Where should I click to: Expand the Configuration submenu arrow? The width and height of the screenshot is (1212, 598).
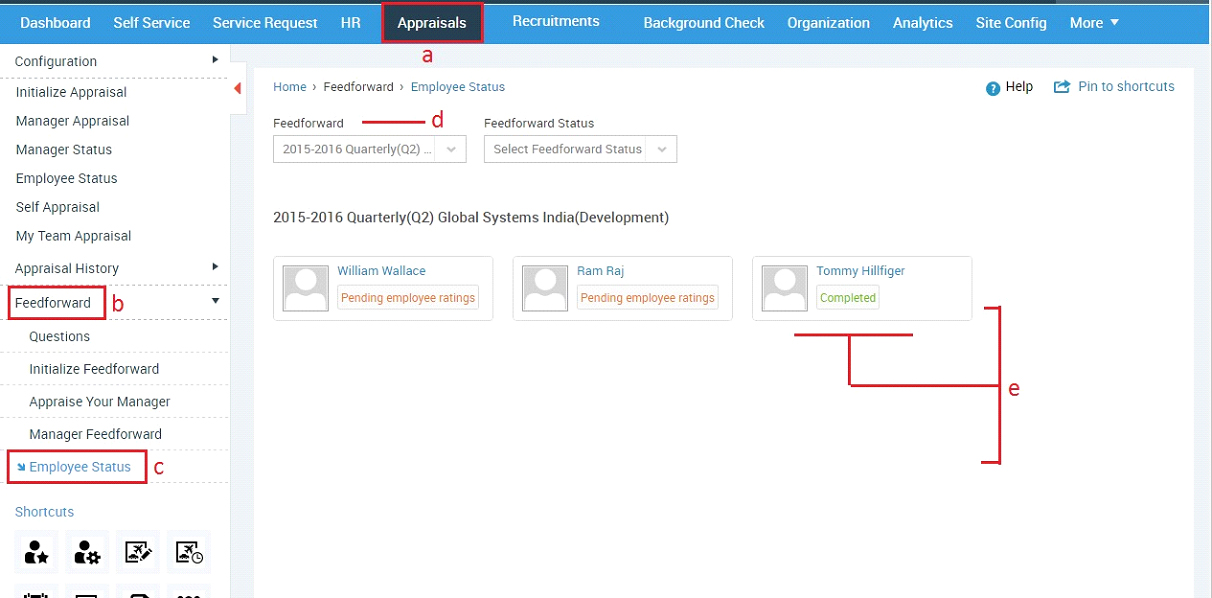tap(215, 60)
